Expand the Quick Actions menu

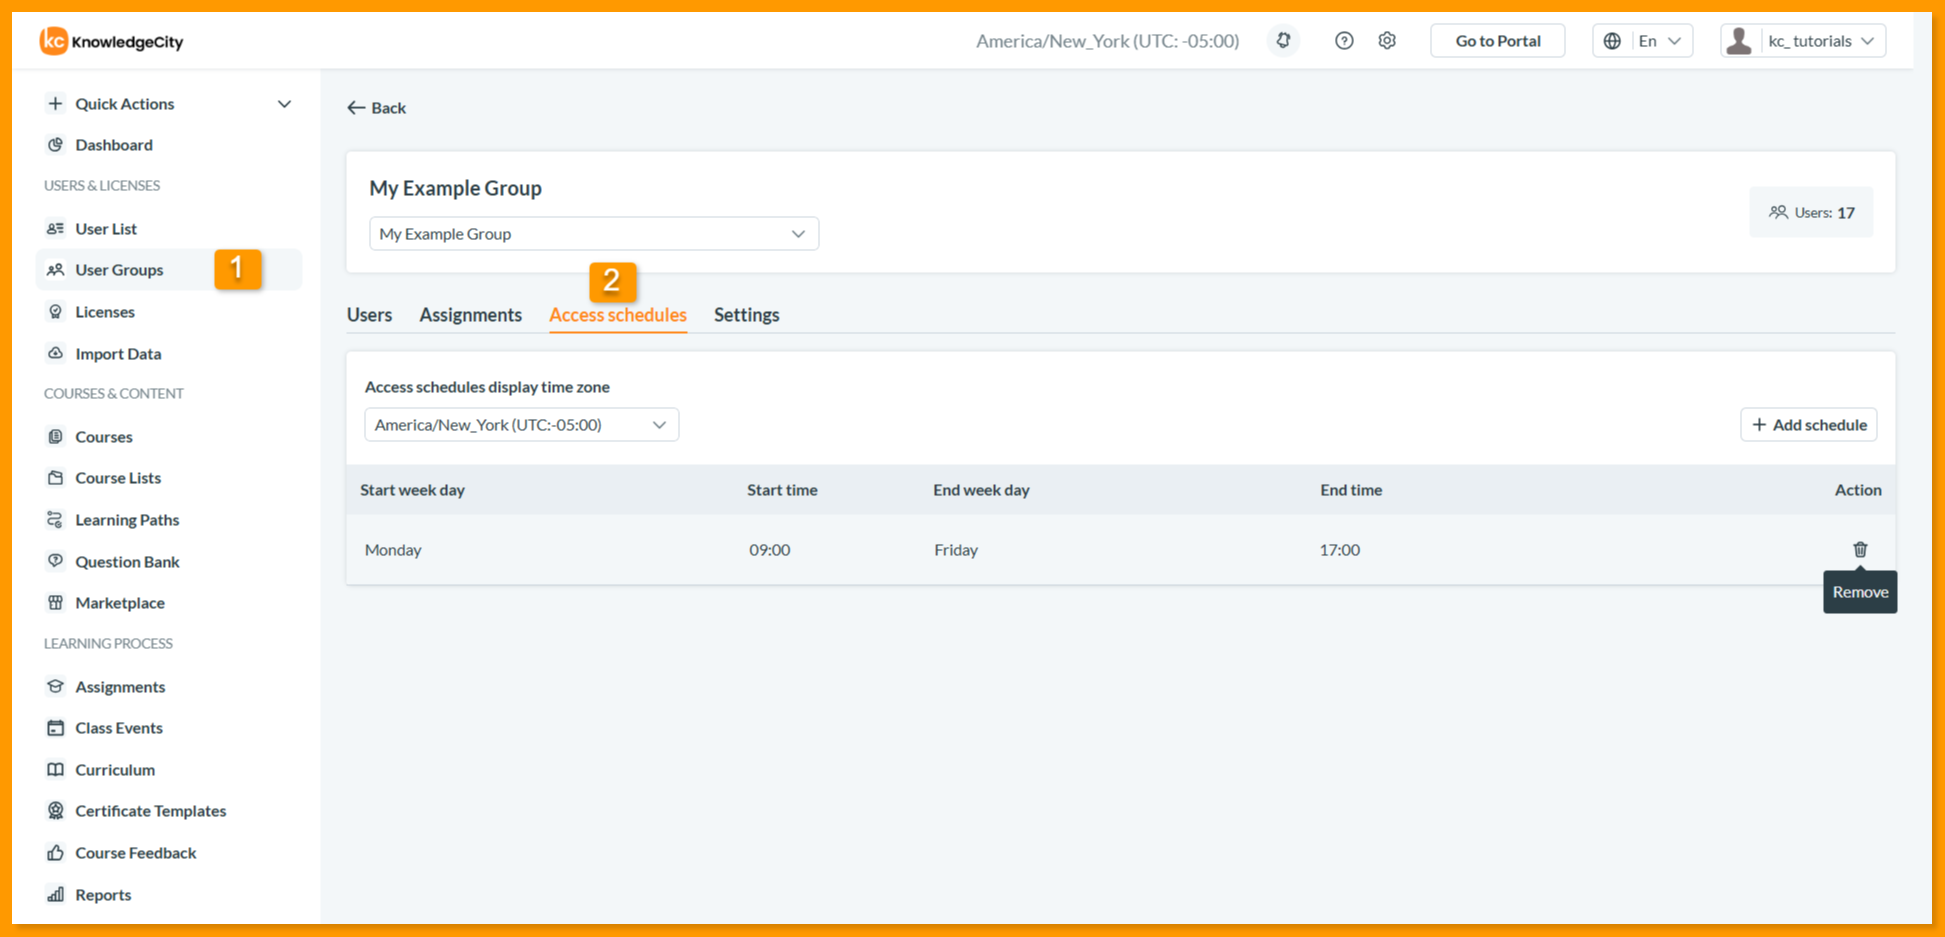pos(168,104)
